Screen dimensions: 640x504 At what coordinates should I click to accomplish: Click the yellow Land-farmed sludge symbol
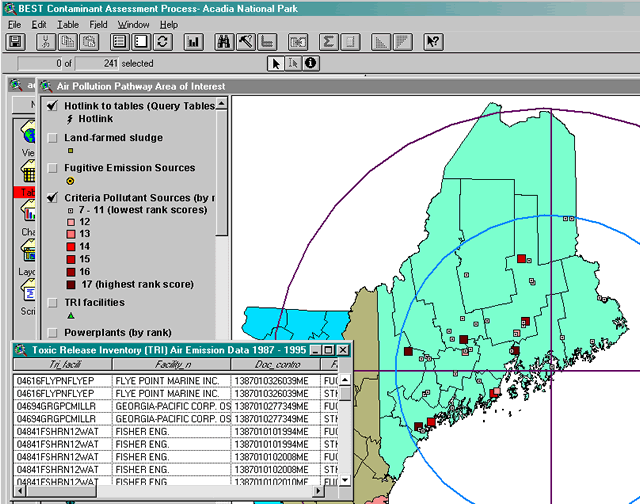pyautogui.click(x=71, y=151)
